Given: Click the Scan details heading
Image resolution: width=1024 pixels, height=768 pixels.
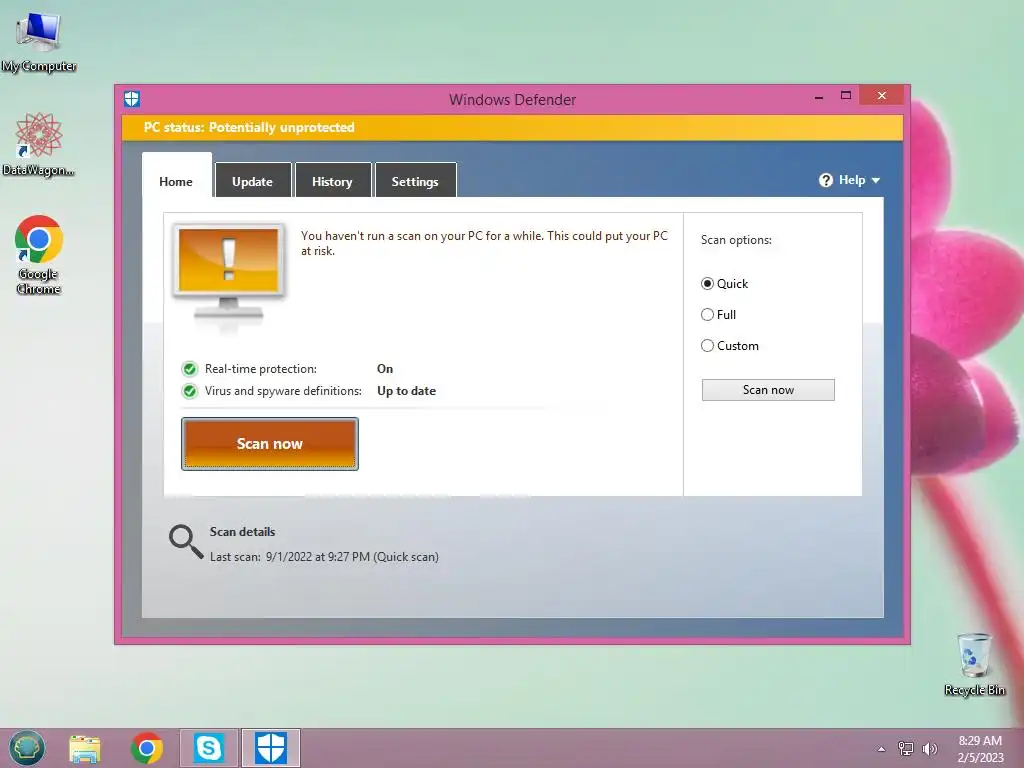Looking at the screenshot, I should (x=242, y=532).
